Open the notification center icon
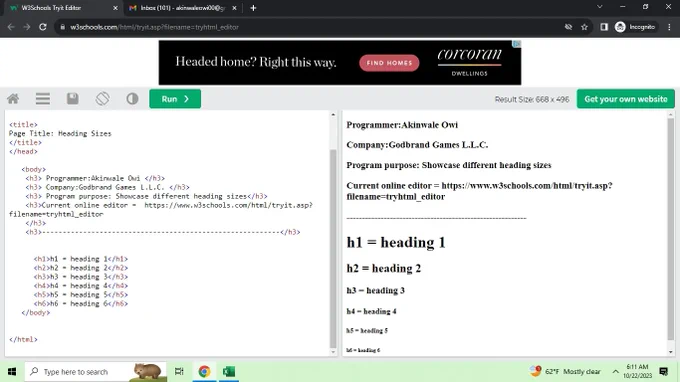 pyautogui.click(x=664, y=372)
